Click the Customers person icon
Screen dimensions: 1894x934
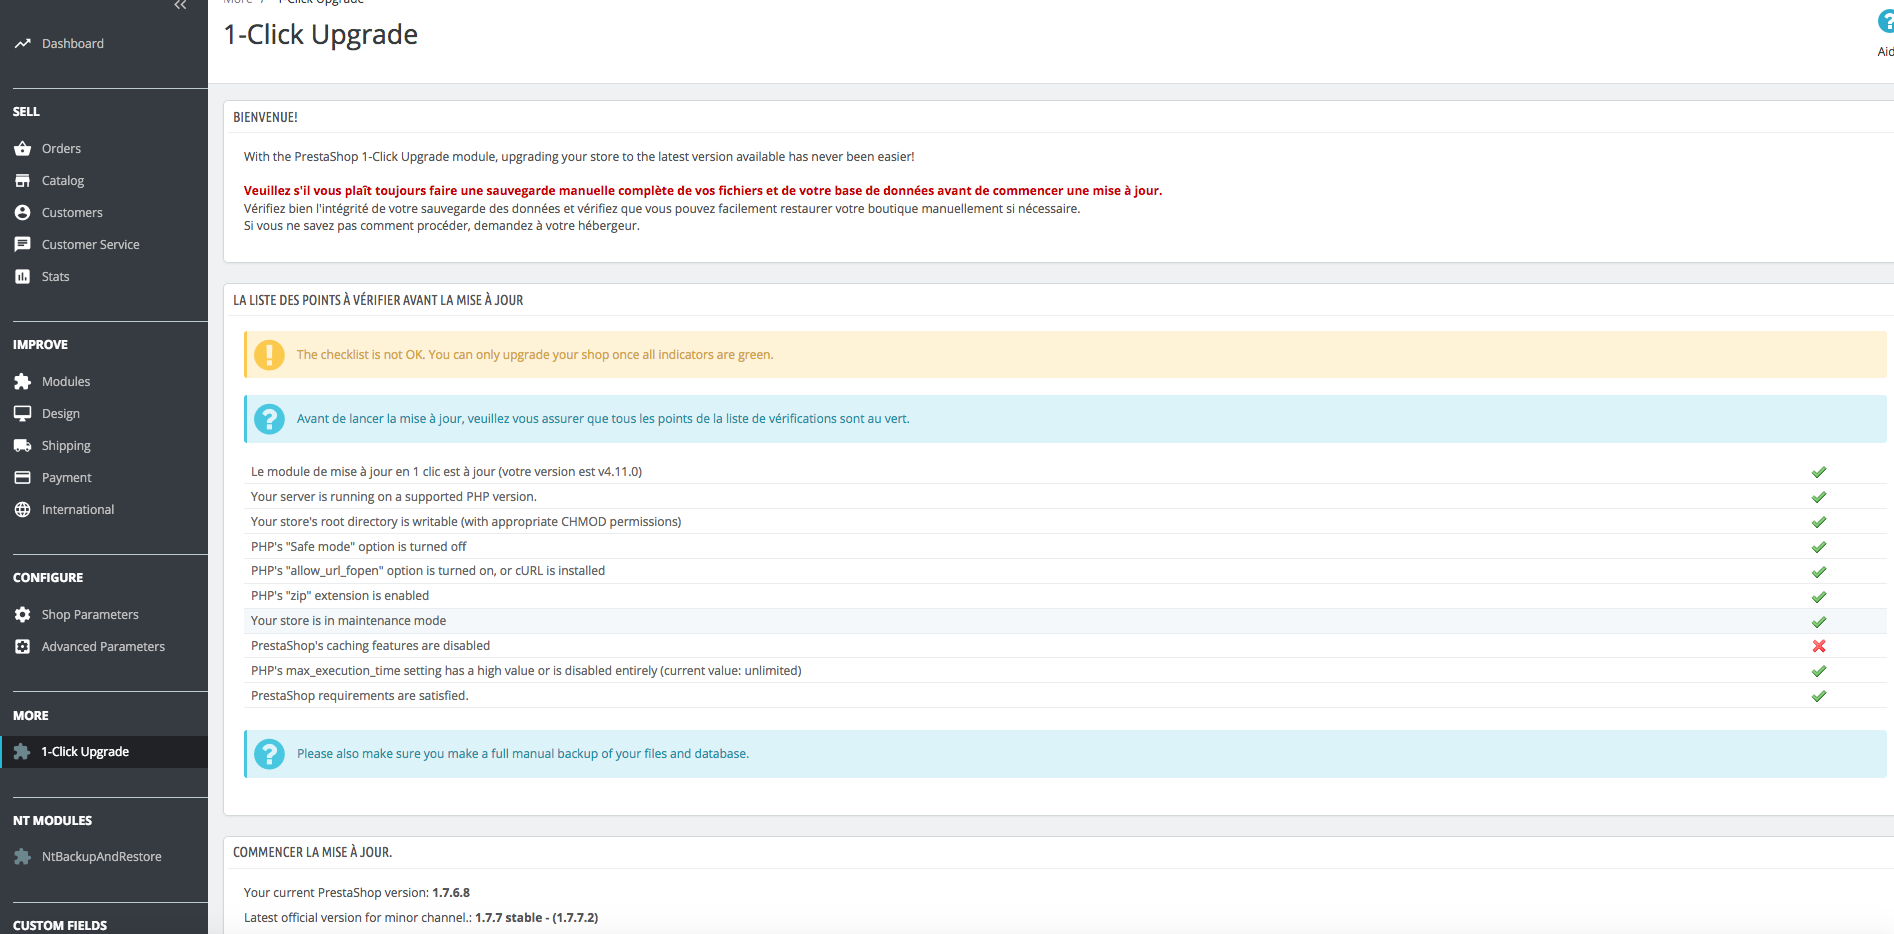coord(22,213)
